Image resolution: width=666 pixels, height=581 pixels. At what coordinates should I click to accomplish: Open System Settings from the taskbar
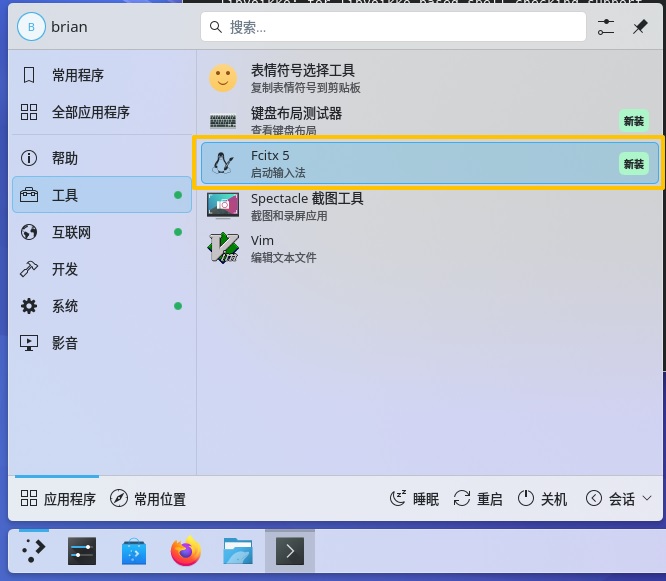point(82,551)
